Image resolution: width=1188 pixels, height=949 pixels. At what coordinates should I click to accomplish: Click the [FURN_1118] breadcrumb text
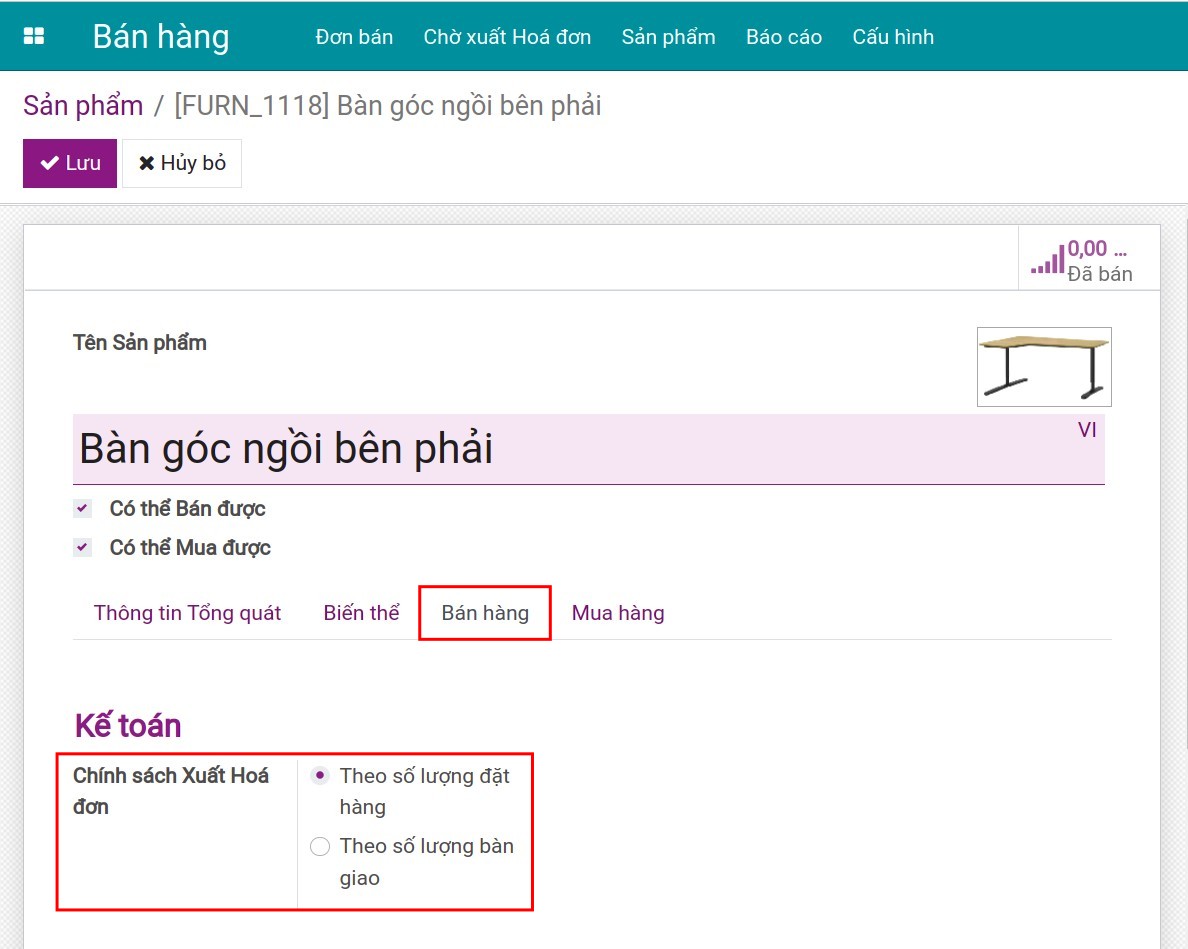(x=388, y=105)
